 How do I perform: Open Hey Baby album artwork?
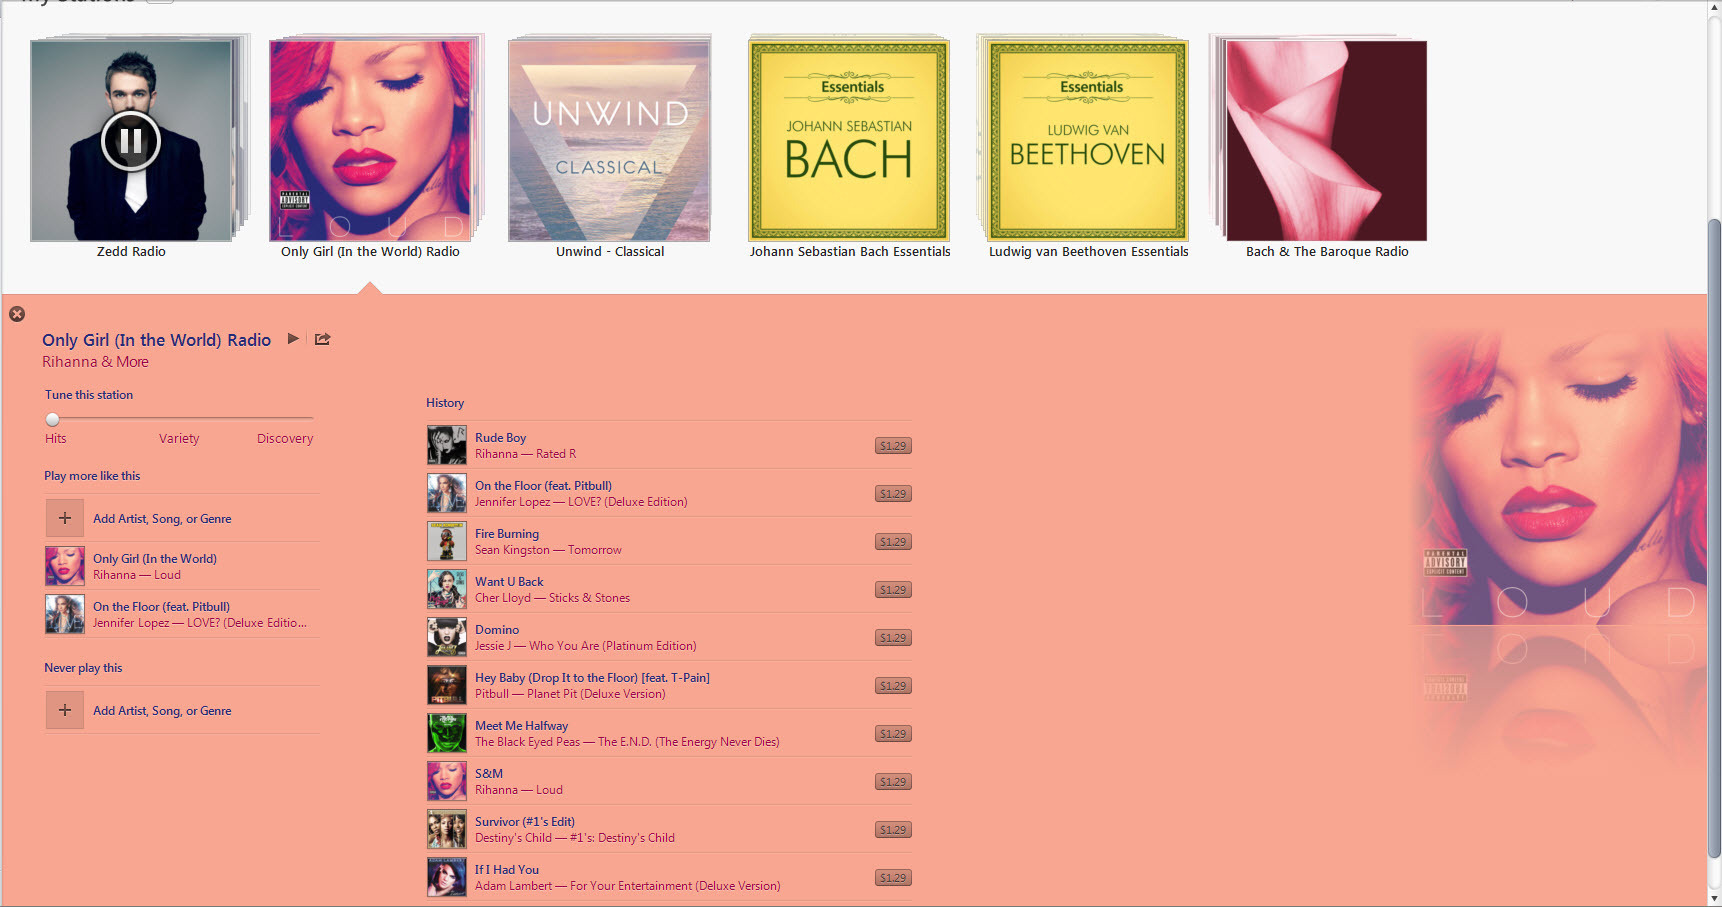(447, 685)
